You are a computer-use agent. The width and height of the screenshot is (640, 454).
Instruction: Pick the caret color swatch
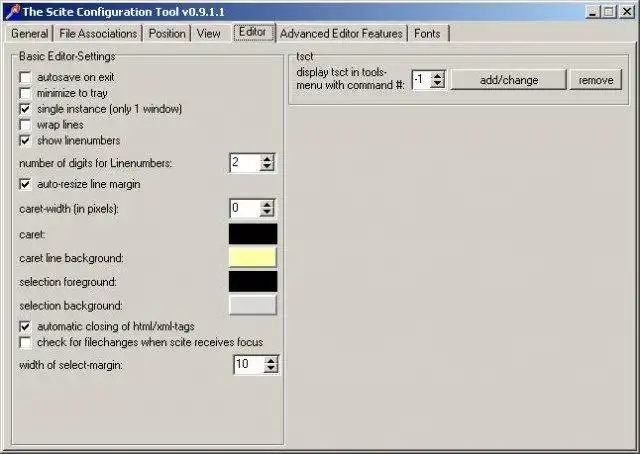pos(253,234)
